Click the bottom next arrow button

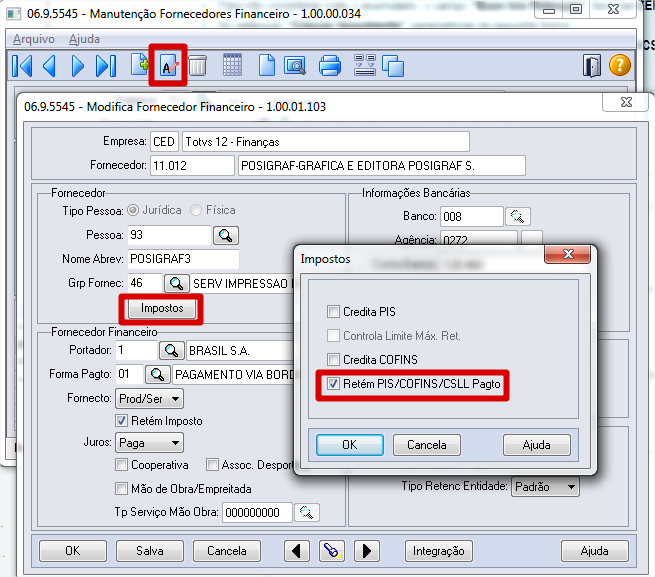367,551
